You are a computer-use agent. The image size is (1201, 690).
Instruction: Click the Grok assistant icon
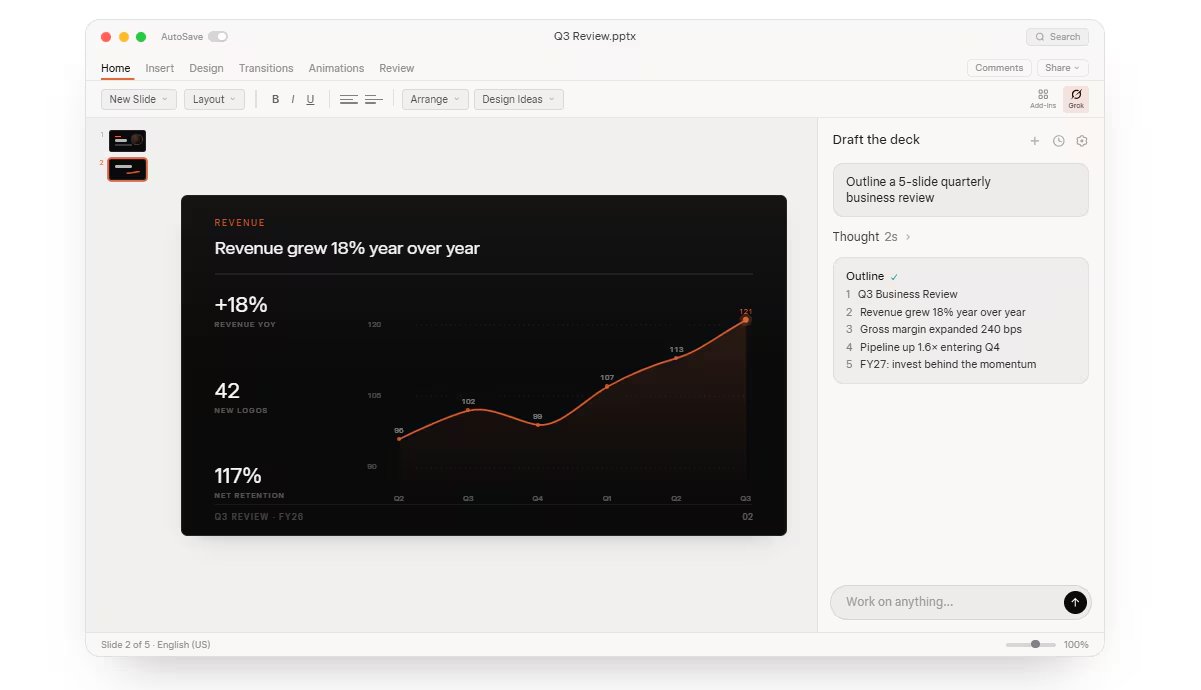click(x=1076, y=99)
